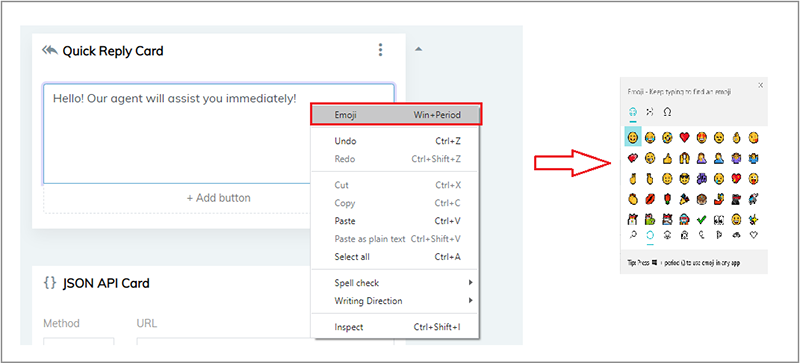Open emoji search via magnifier category icon

633,235
